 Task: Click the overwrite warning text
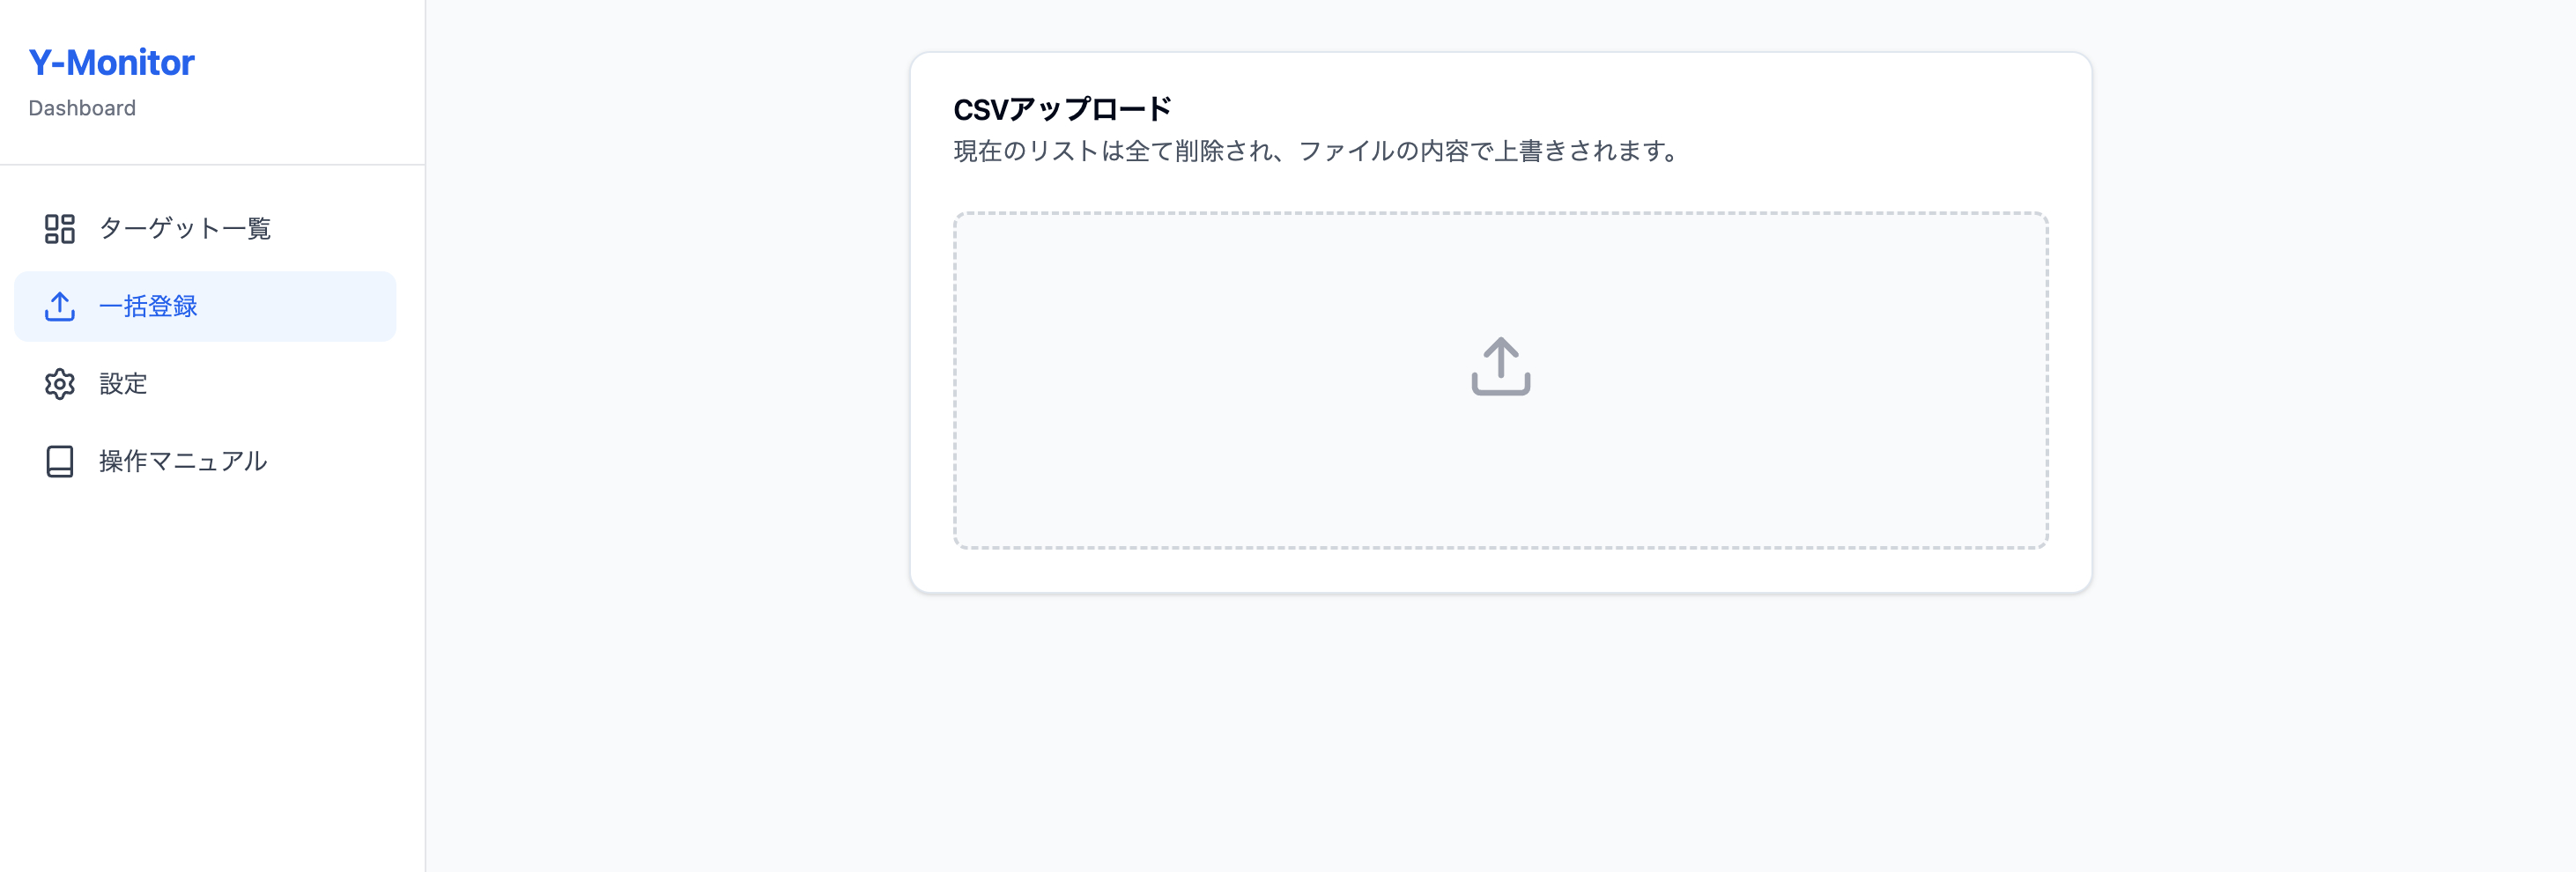click(x=1315, y=152)
